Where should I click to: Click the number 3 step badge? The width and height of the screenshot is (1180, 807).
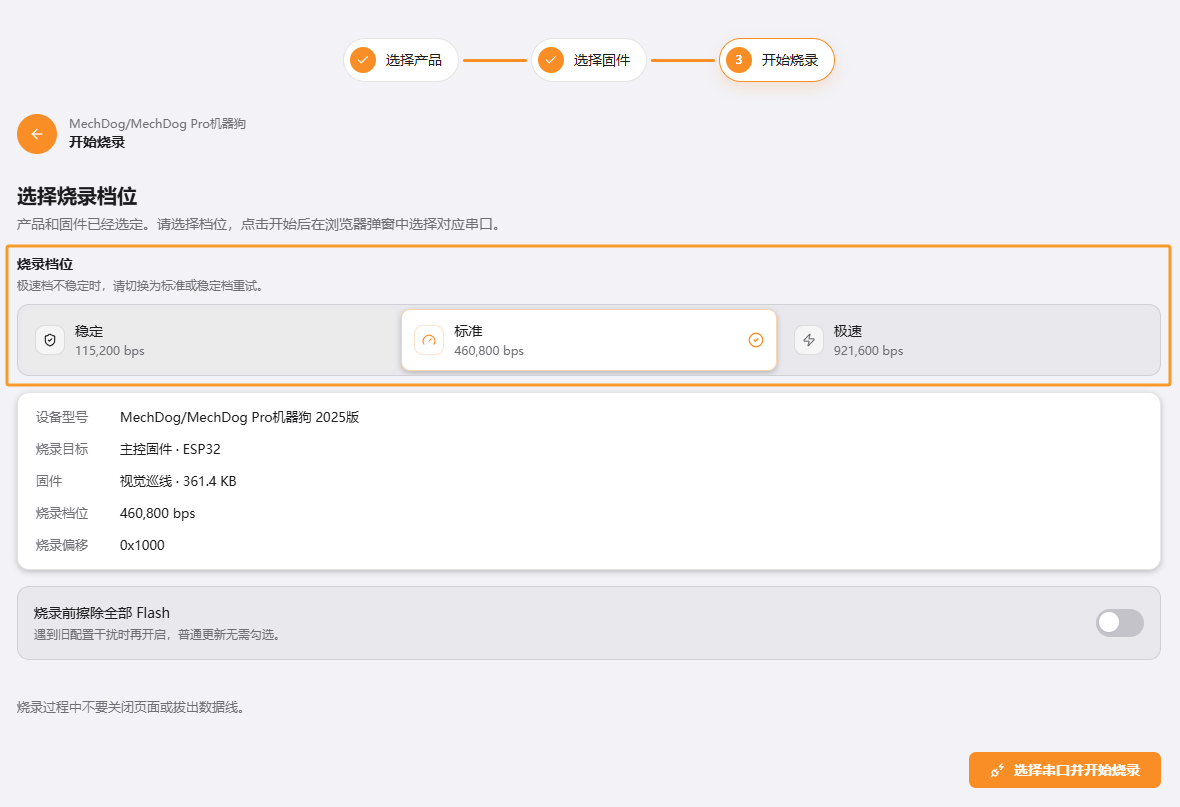coord(739,60)
